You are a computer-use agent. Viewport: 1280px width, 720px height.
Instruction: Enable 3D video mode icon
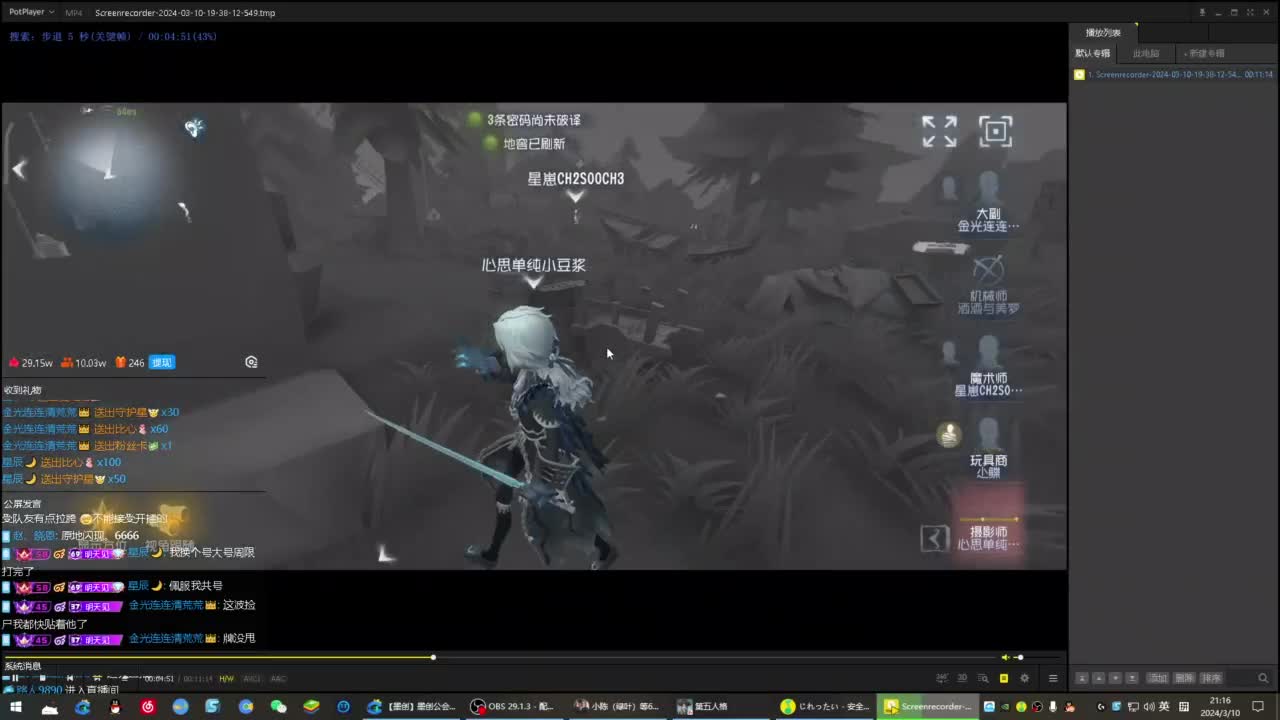[963, 678]
